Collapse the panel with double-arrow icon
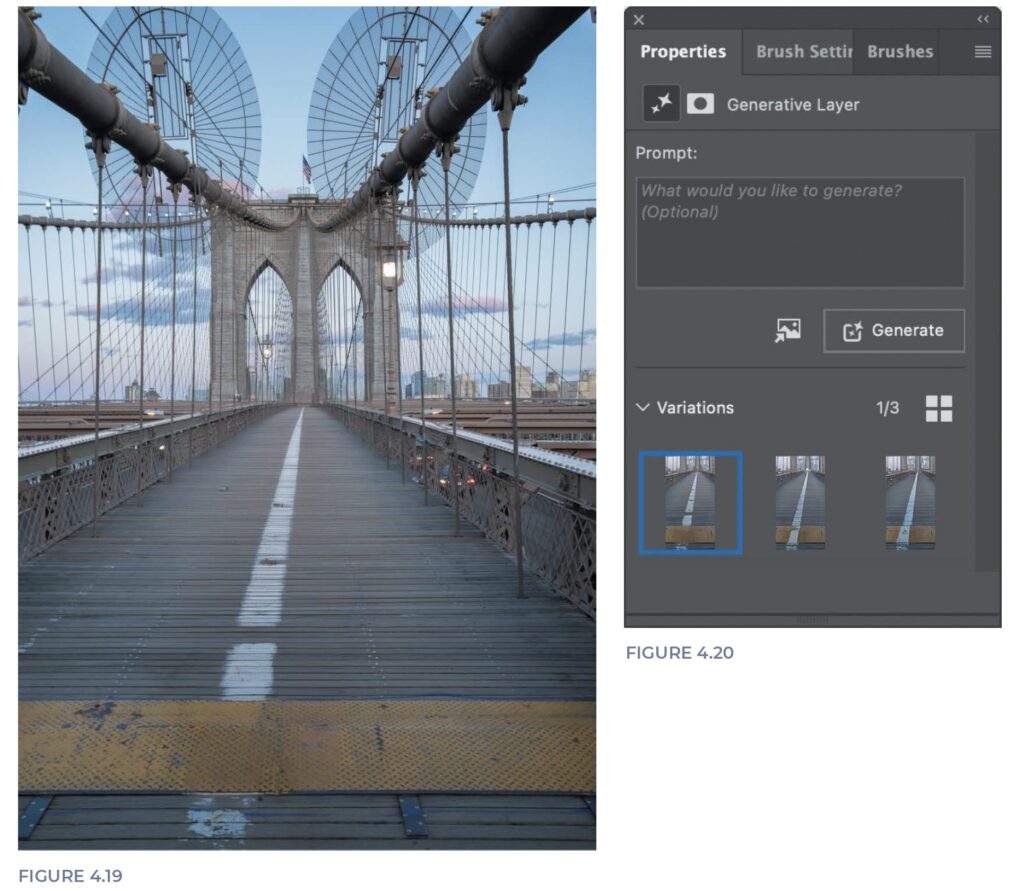The image size is (1024, 891). [983, 19]
